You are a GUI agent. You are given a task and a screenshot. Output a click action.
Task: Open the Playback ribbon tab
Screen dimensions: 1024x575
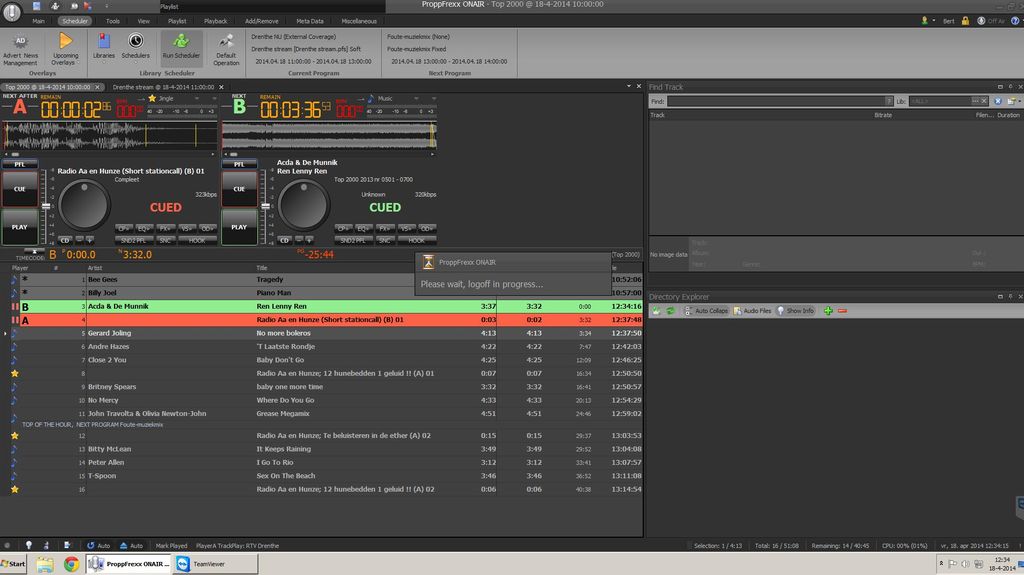tap(216, 21)
